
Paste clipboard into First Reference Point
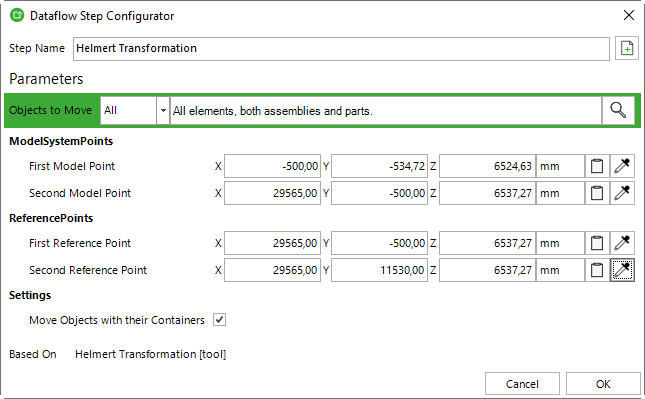tap(597, 243)
